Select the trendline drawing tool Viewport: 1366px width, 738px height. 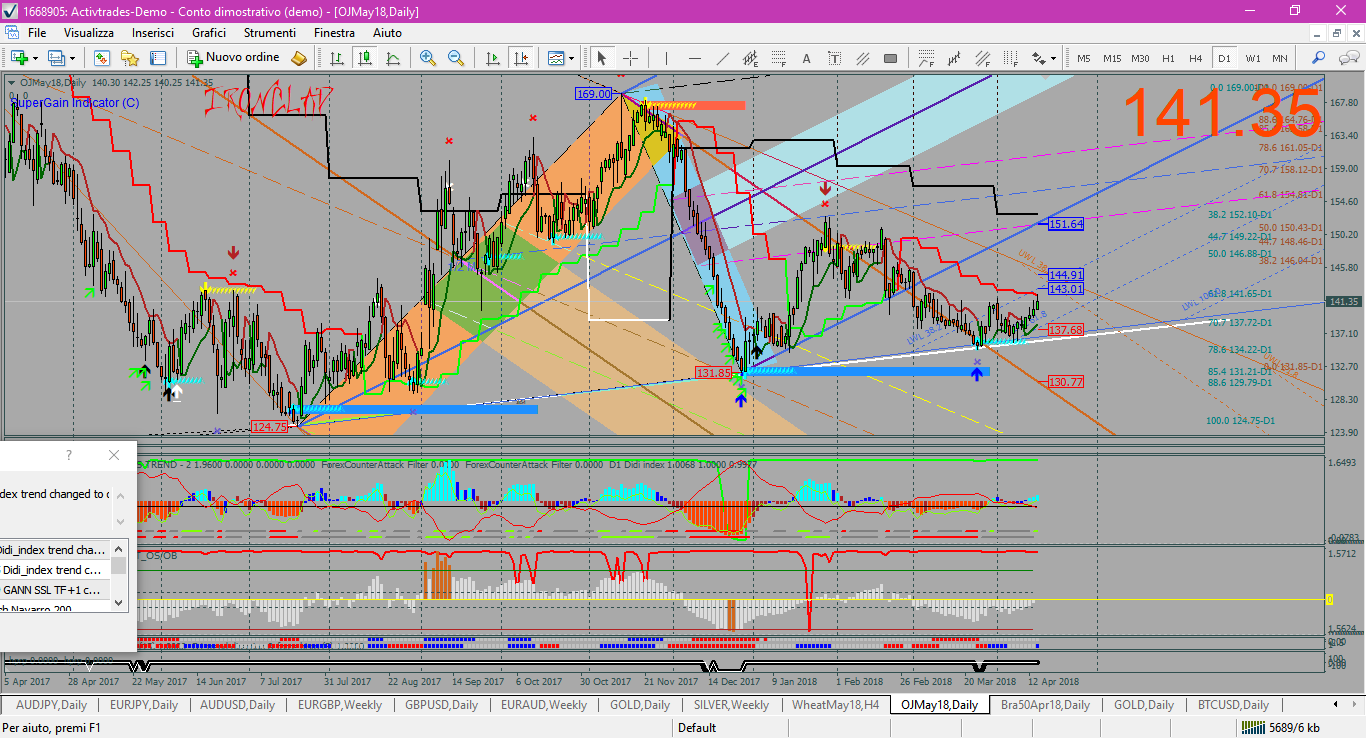(x=723, y=58)
